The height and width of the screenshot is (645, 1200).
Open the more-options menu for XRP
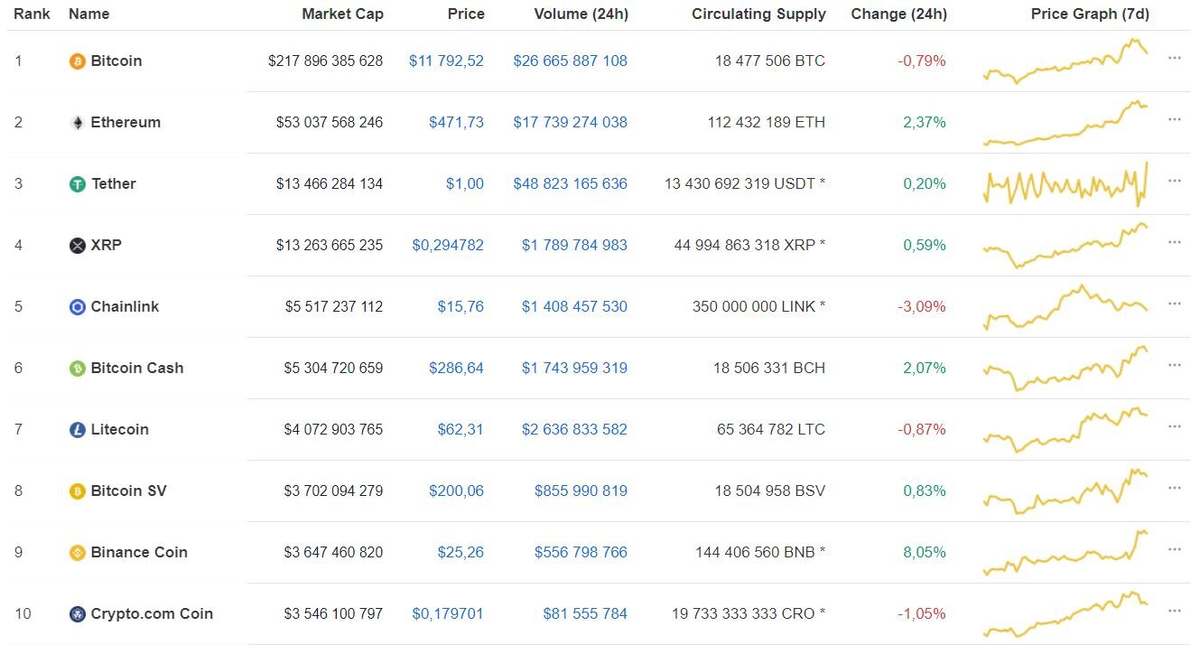pyautogui.click(x=1174, y=242)
